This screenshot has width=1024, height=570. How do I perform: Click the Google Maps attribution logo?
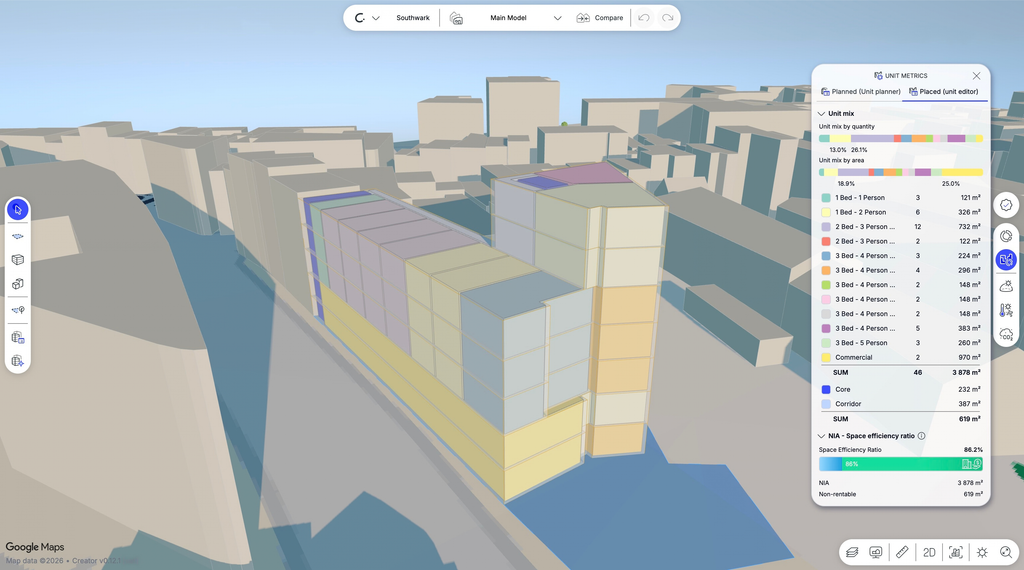click(x=35, y=547)
